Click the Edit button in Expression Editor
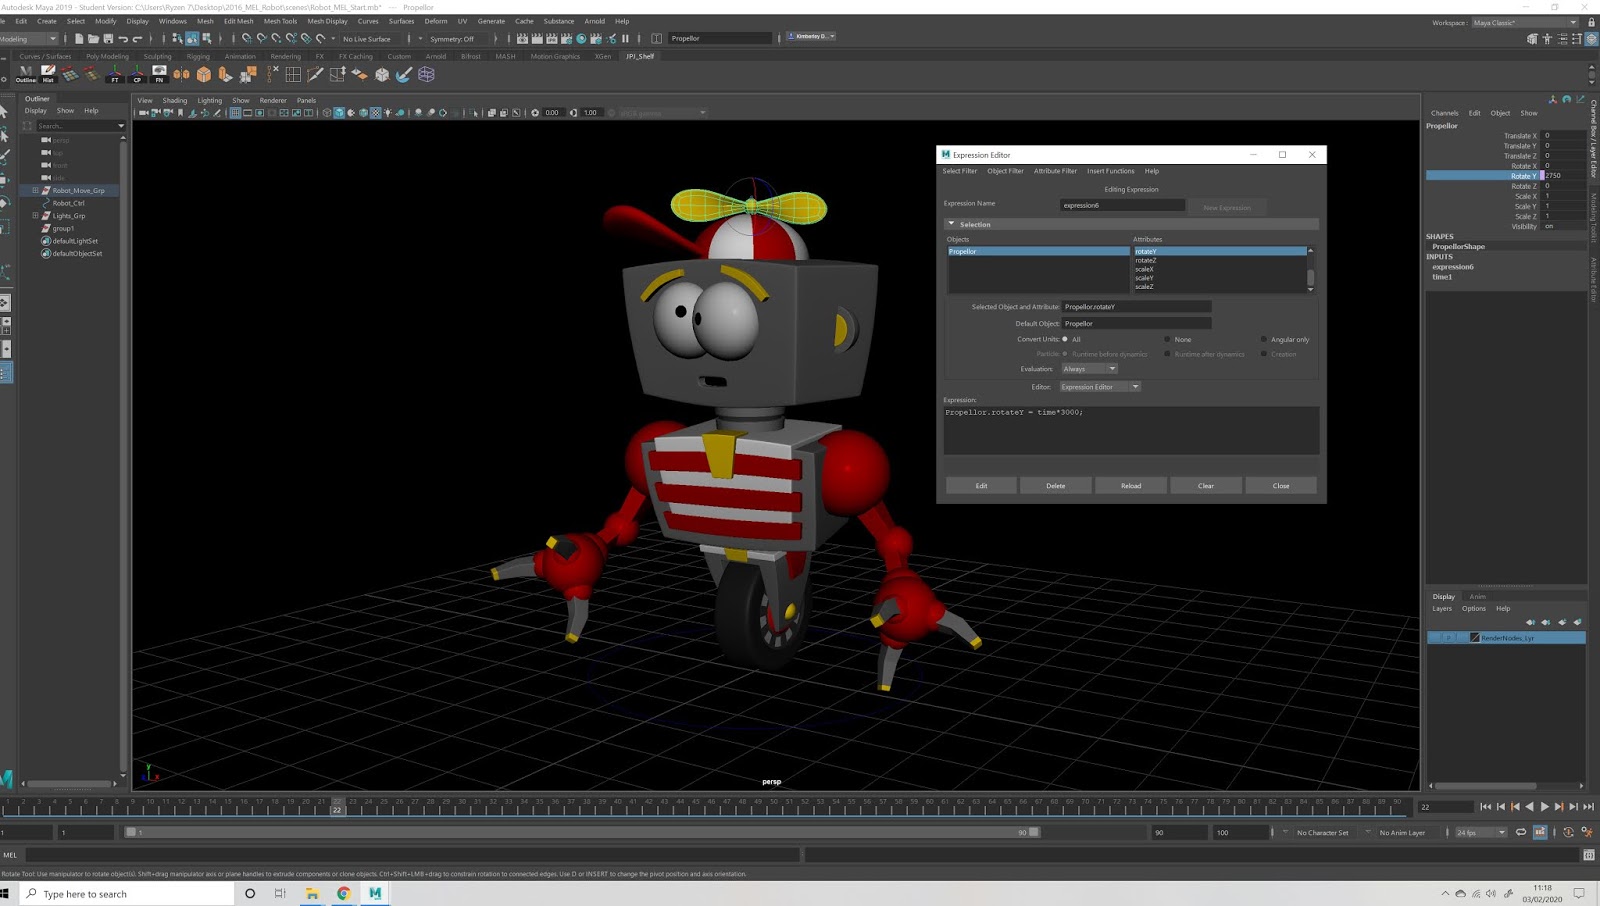The height and width of the screenshot is (906, 1600). coord(982,486)
